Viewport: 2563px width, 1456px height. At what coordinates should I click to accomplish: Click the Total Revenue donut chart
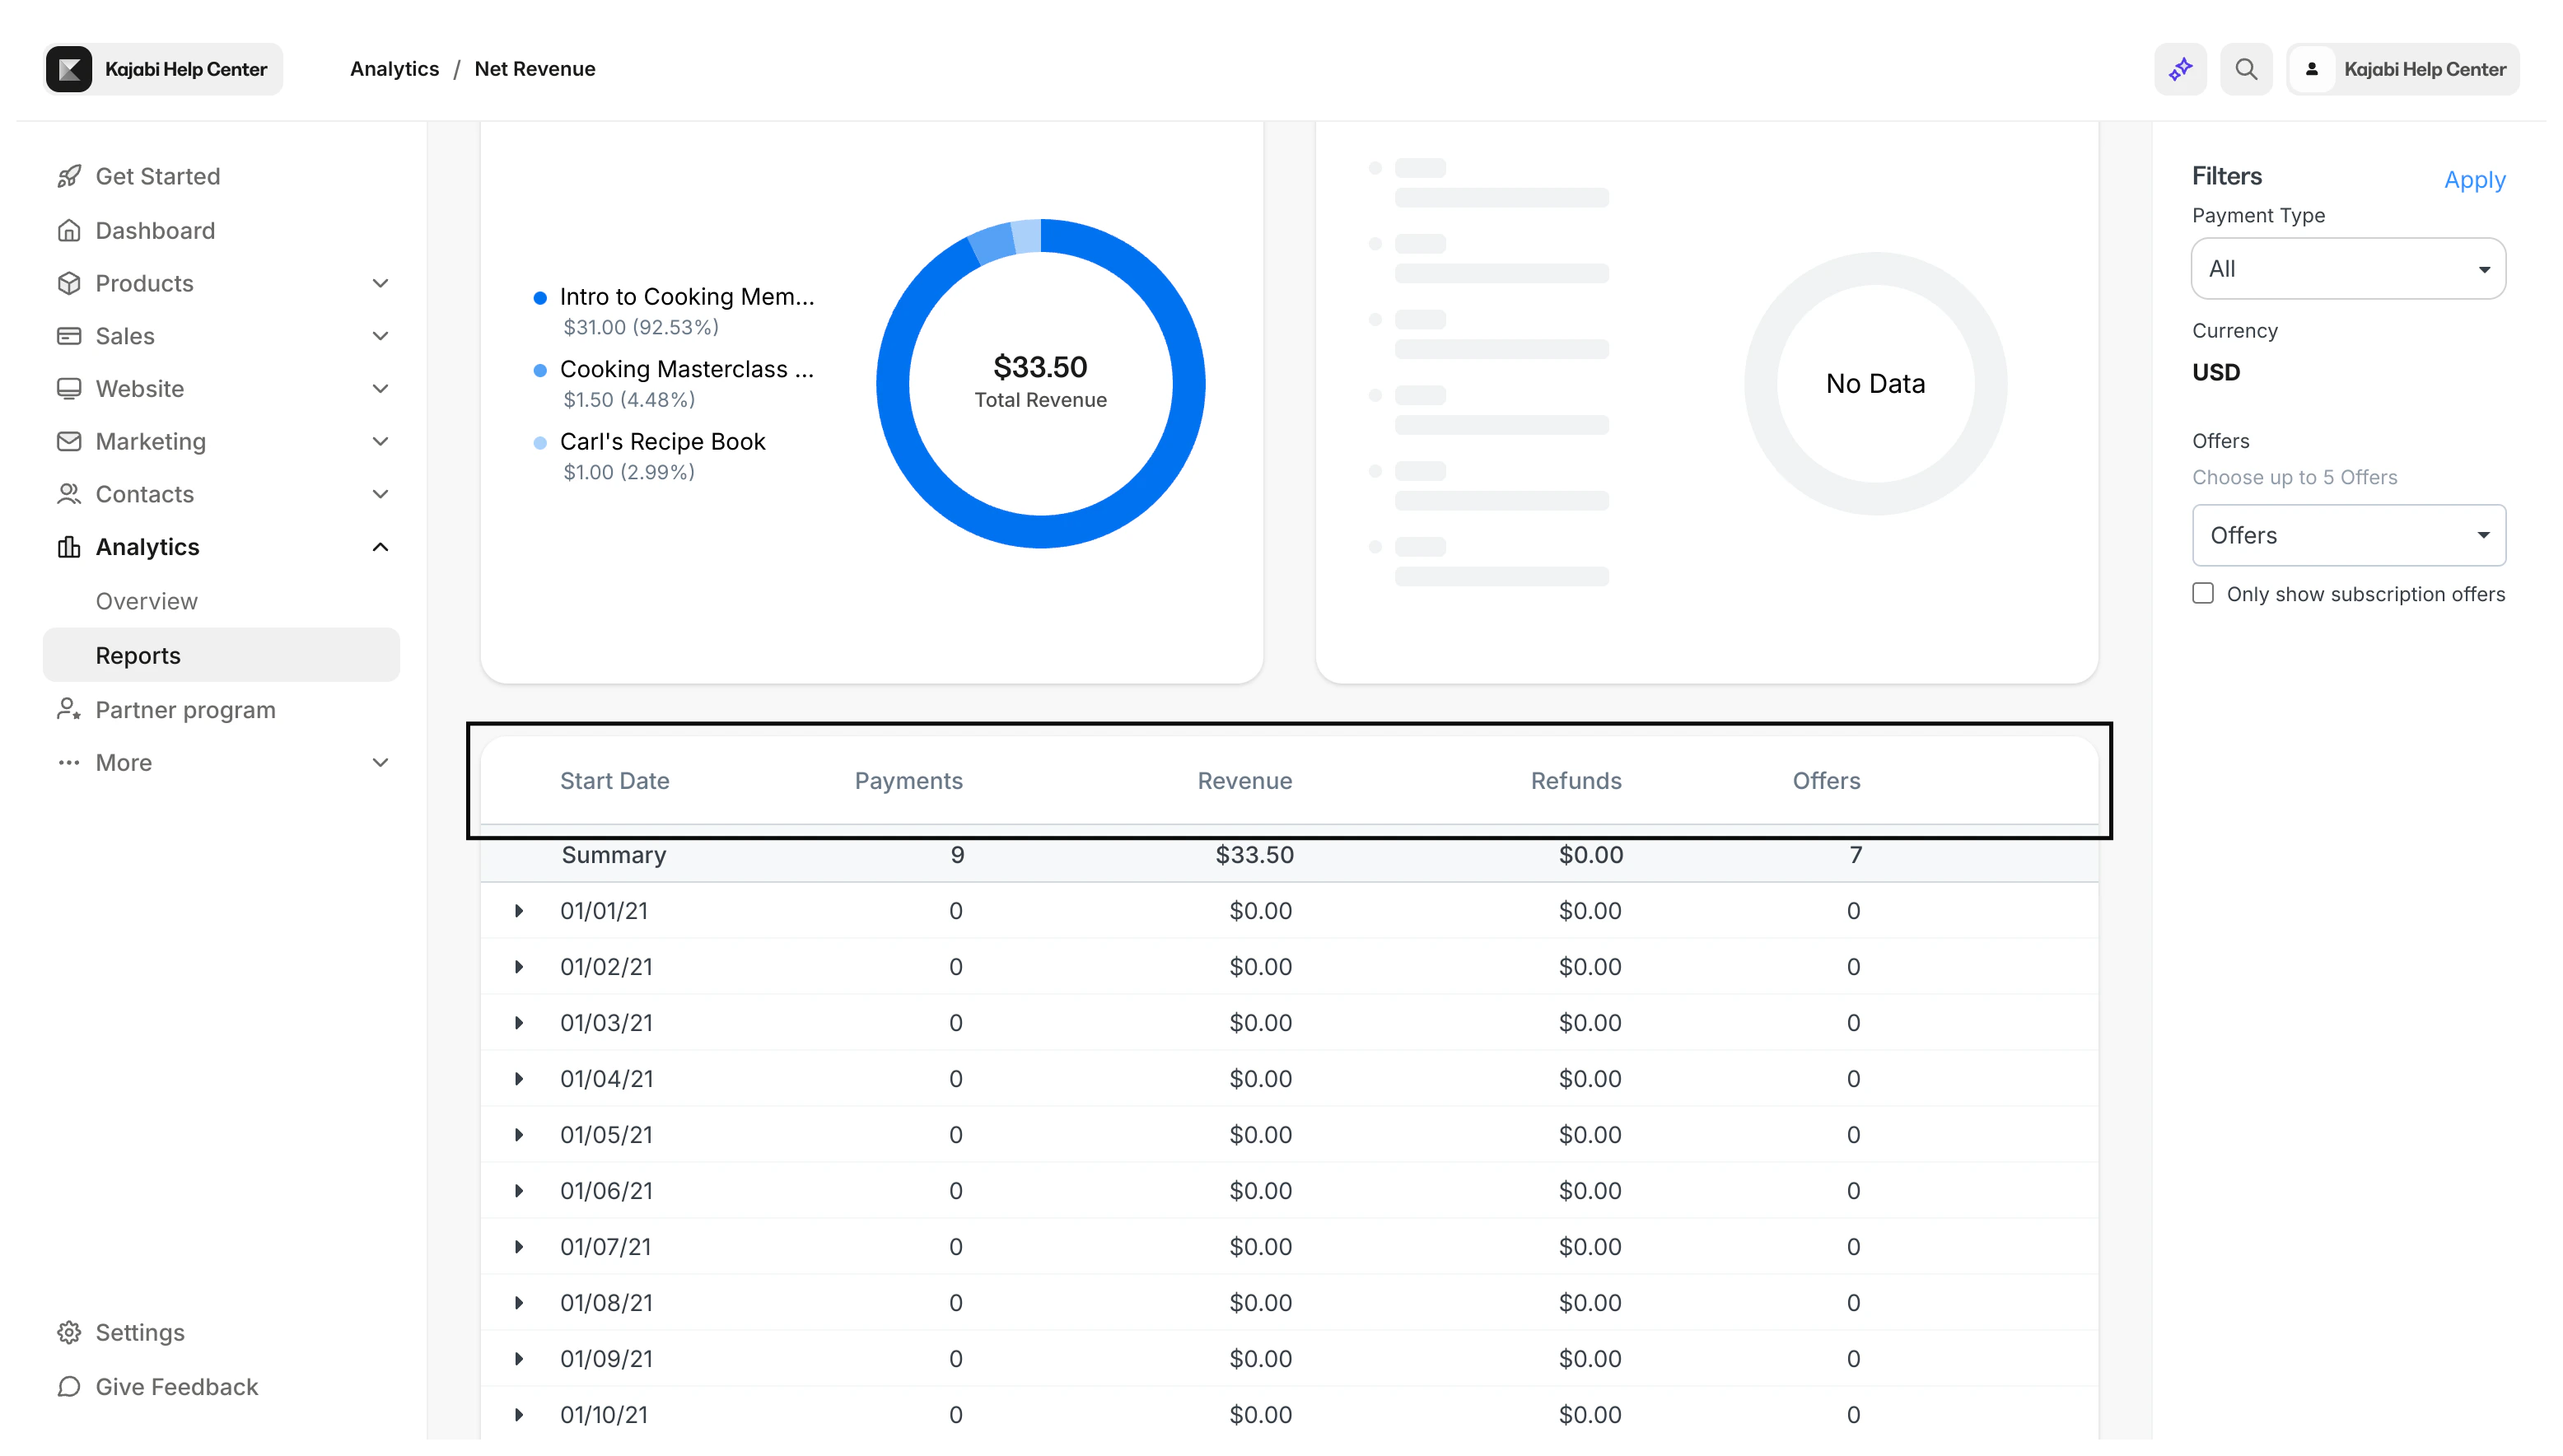1040,383
